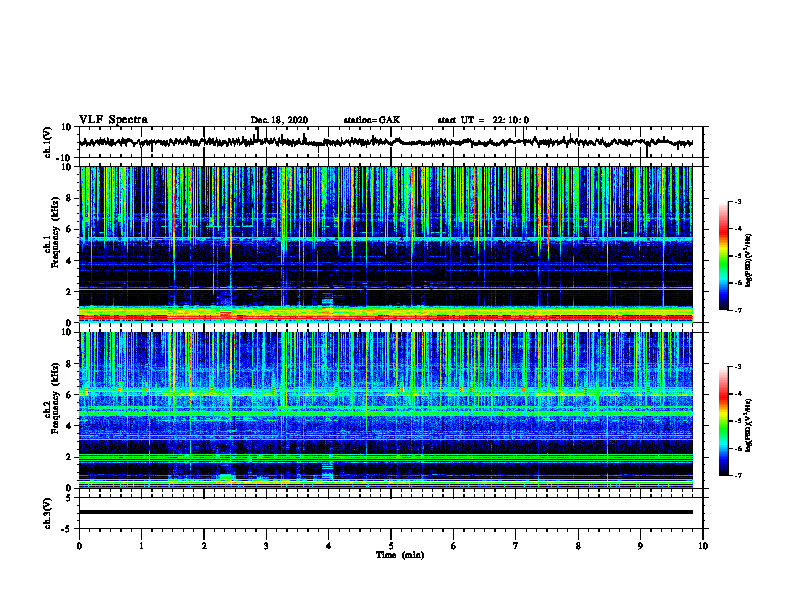Viewport: 792px width, 612px height.
Task: Click the "8" minute tick on the time axis
Action: (578, 546)
